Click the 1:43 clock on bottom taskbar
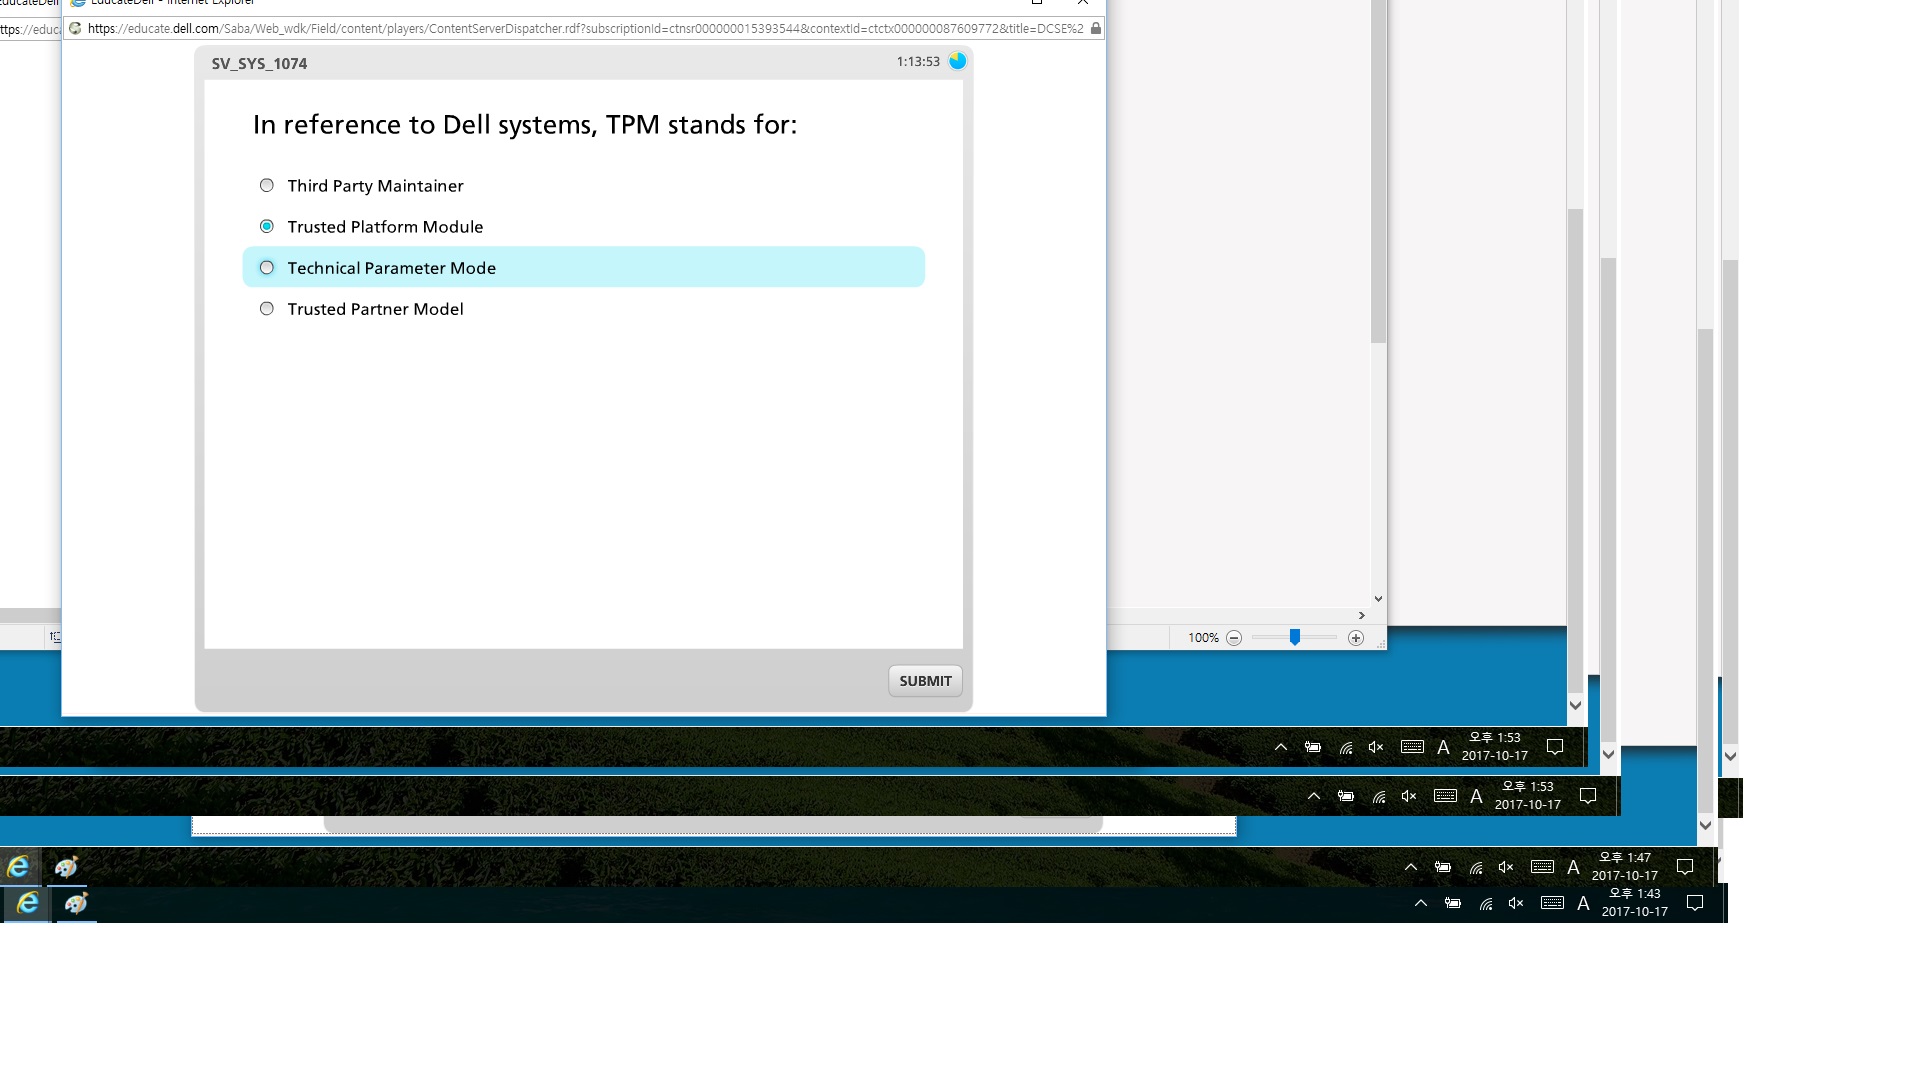Viewport: 1920px width, 1080px height. click(x=1634, y=902)
